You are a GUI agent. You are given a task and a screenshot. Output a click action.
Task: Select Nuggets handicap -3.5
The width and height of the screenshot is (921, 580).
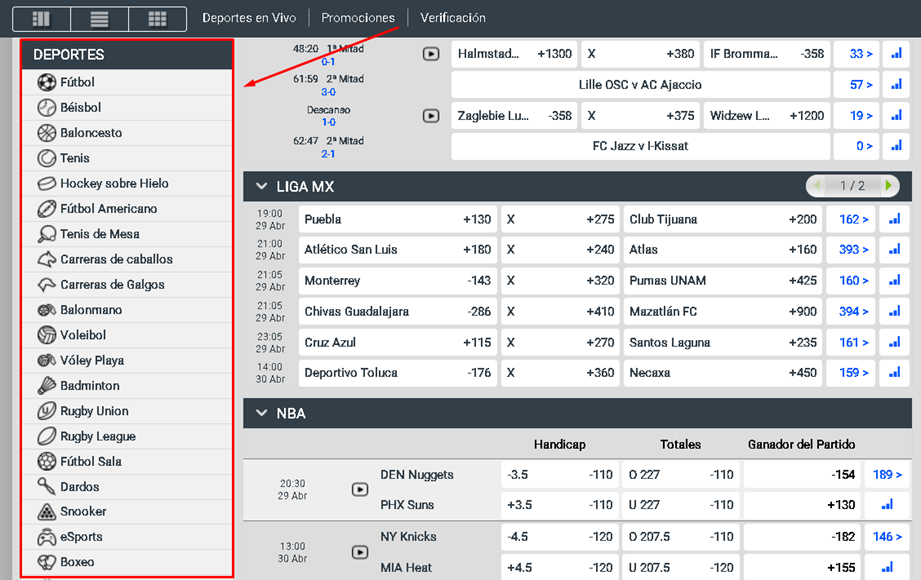560,475
